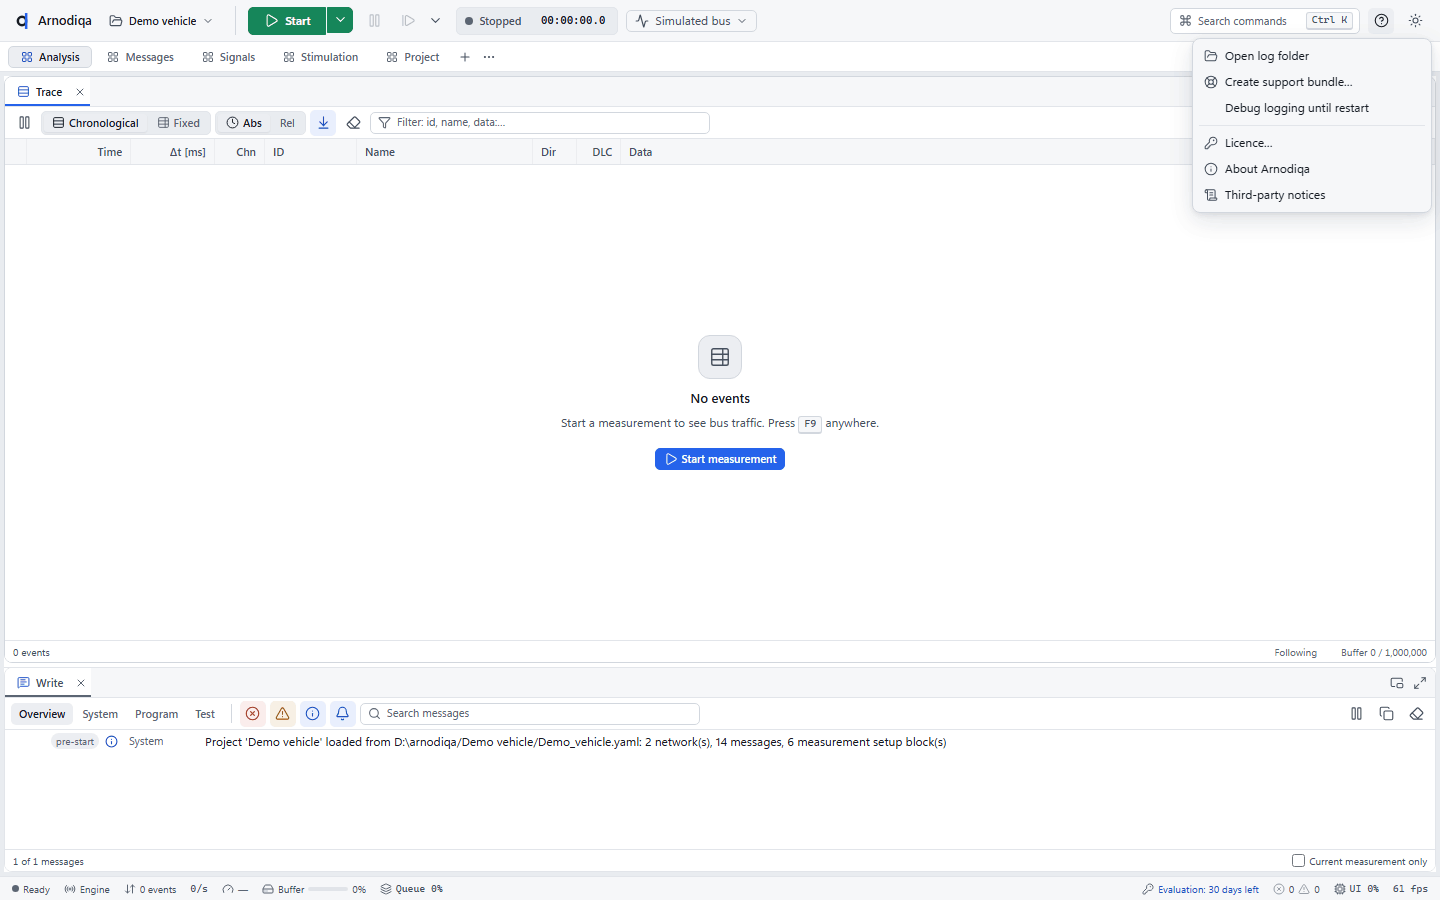The image size is (1440, 900).
Task: Select Rel time mode
Action: tap(287, 123)
